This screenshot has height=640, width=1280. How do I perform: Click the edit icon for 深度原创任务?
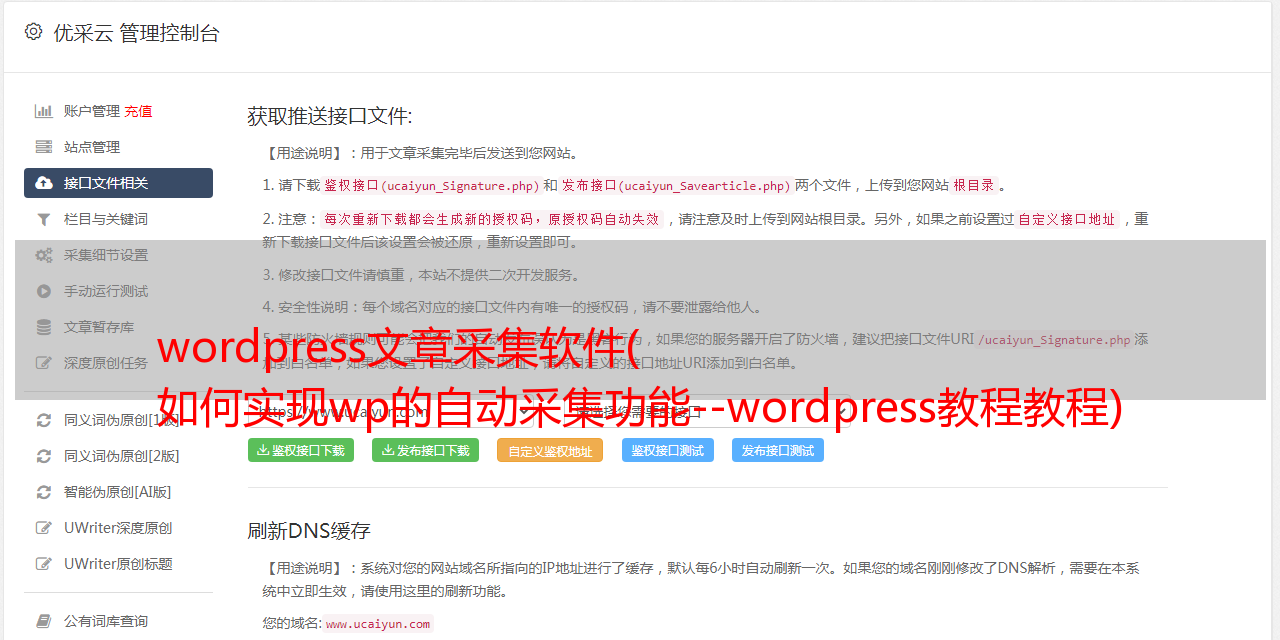click(44, 363)
